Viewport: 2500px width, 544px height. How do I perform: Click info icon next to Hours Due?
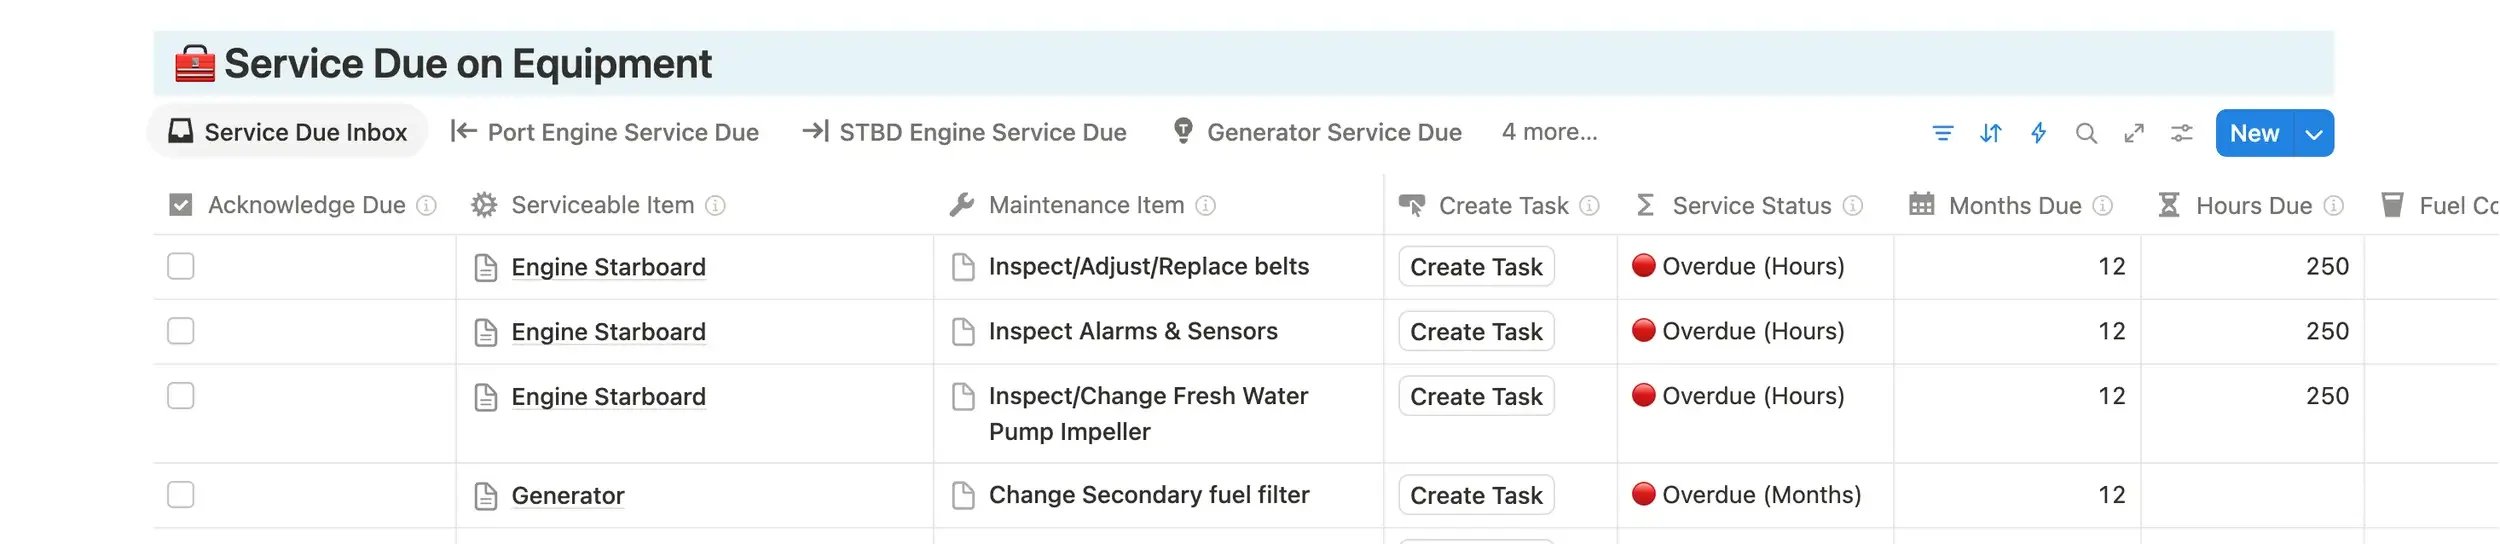pyautogui.click(x=2334, y=205)
